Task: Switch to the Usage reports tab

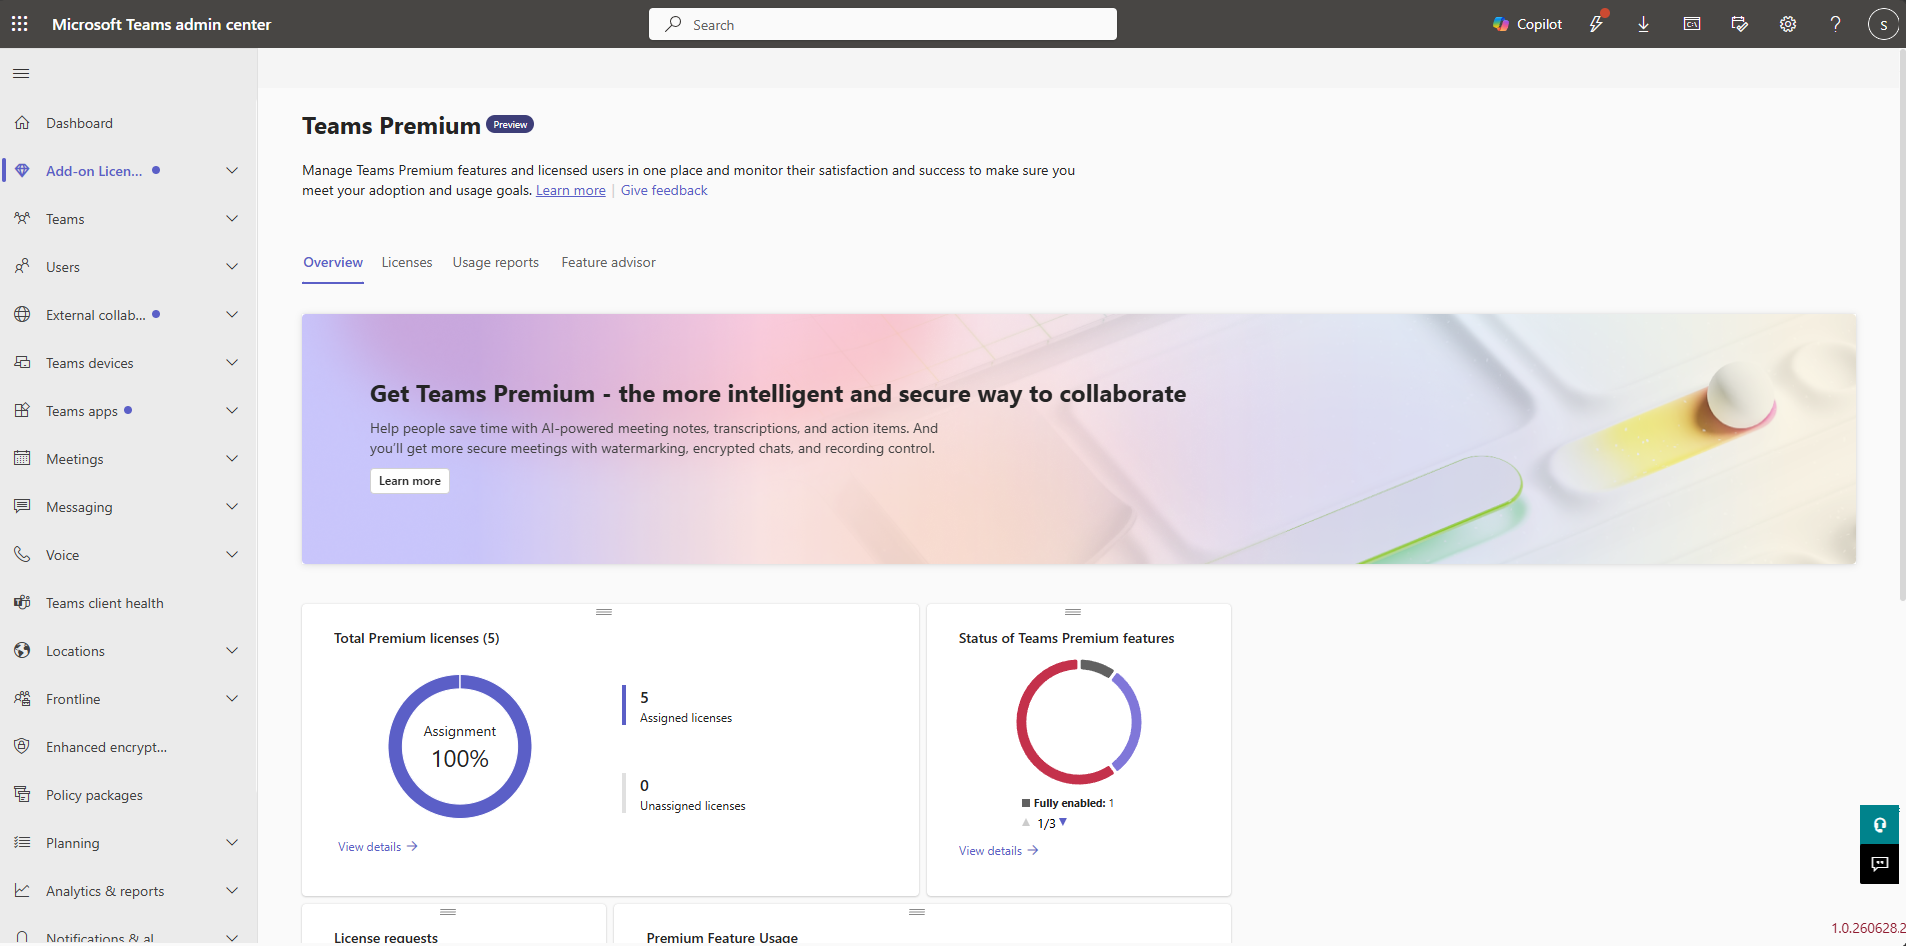Action: coord(496,262)
